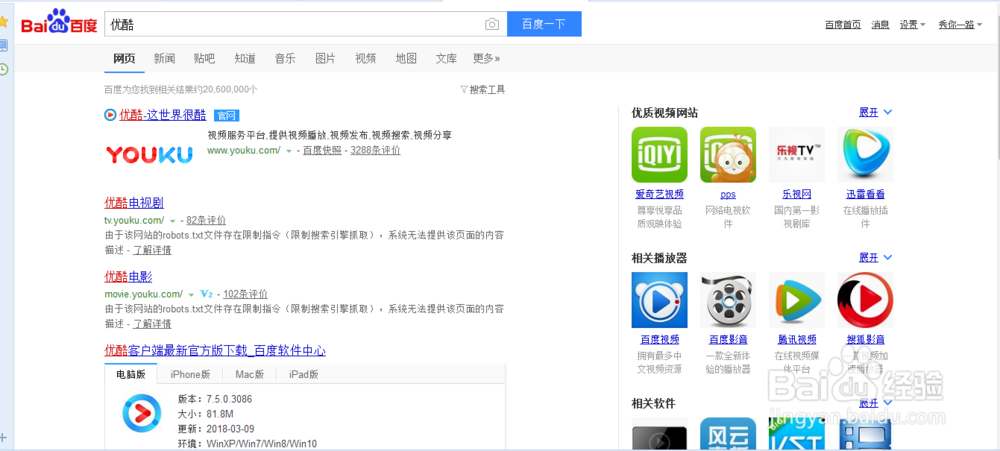Image resolution: width=1000 pixels, height=451 pixels.
Task: Open 消息 link in header
Action: point(880,25)
